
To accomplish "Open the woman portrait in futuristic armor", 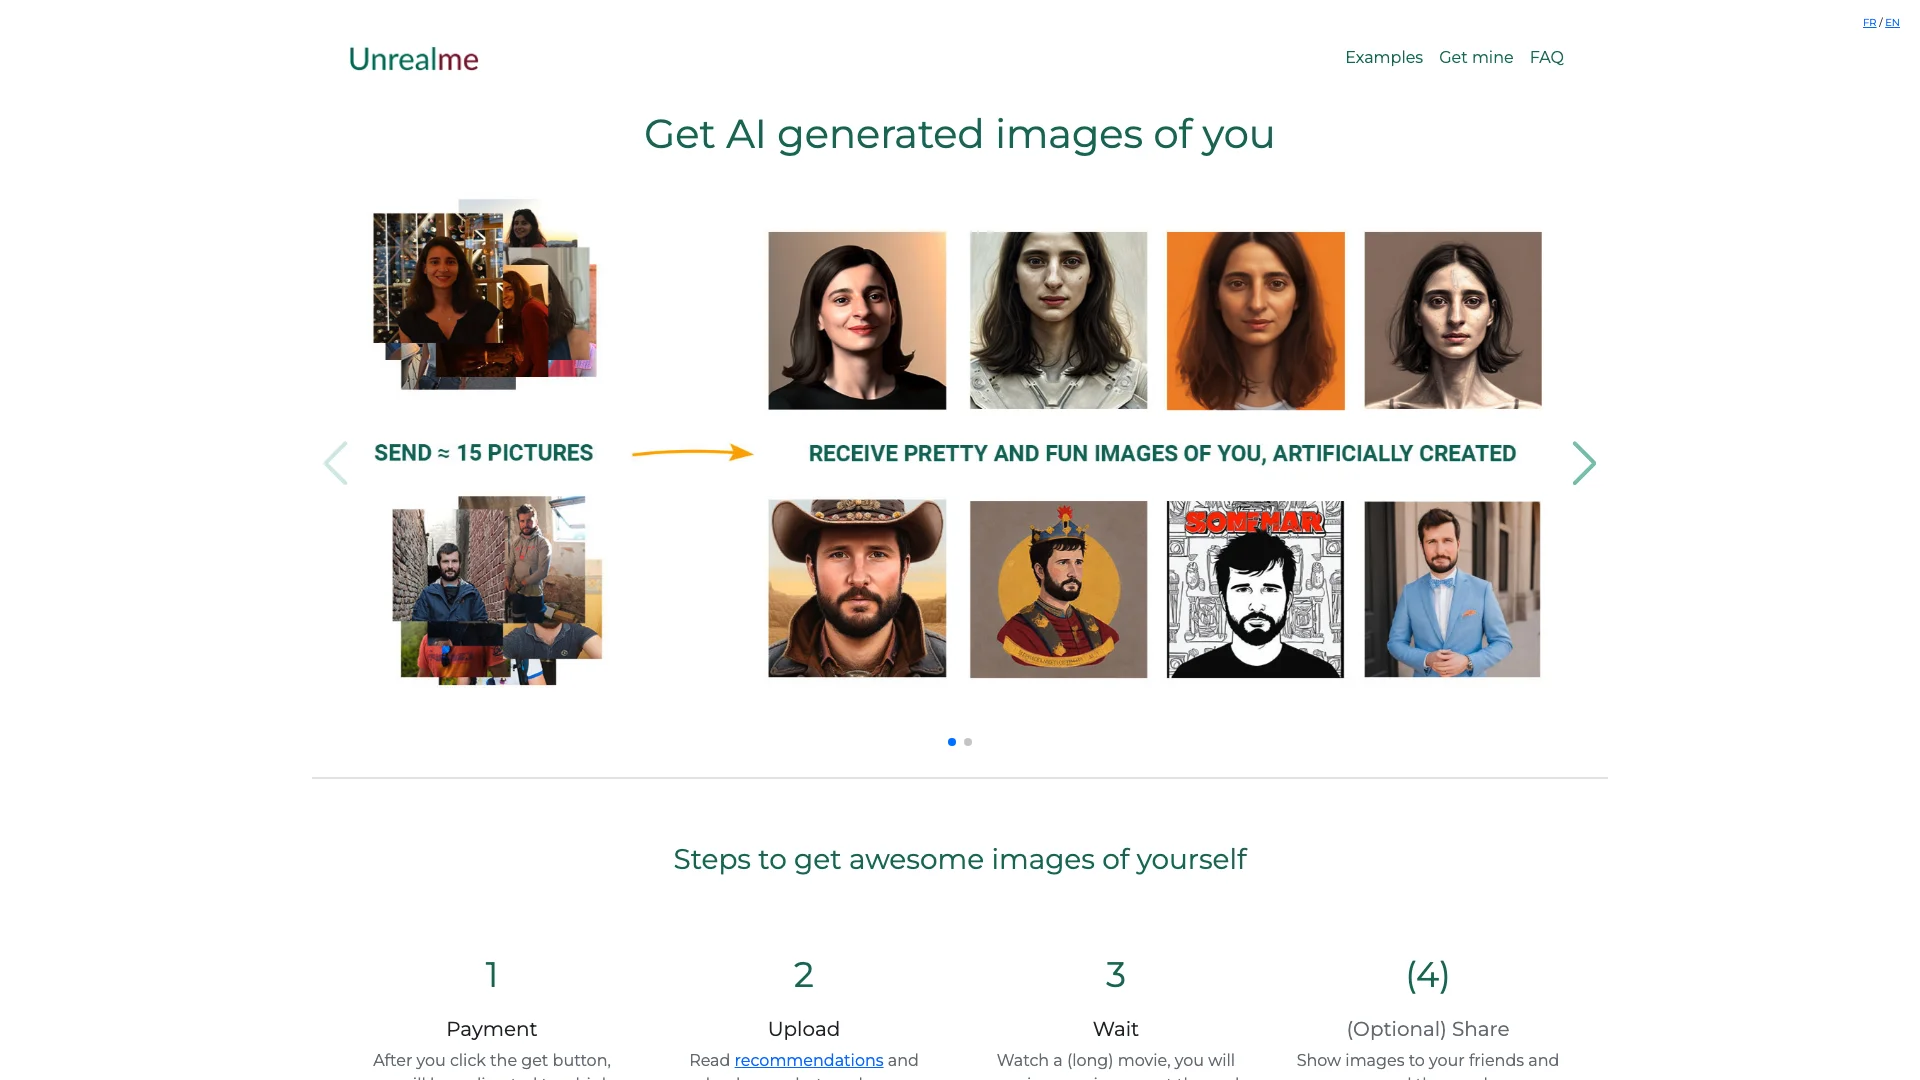I will (x=1058, y=320).
